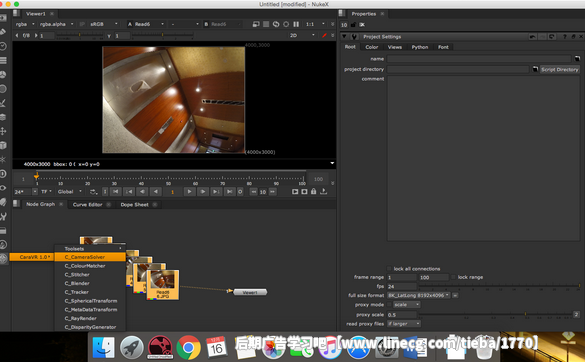Open the viewer channel rgba dropdown
Image resolution: width=585 pixels, height=362 pixels.
tap(25, 24)
